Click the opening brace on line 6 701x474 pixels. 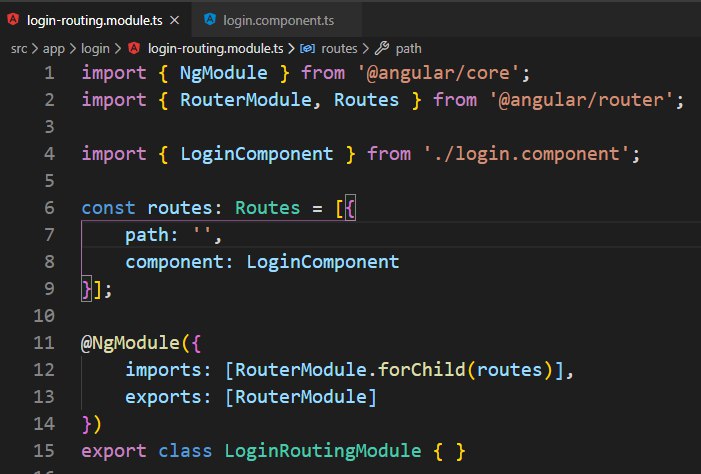pos(350,208)
